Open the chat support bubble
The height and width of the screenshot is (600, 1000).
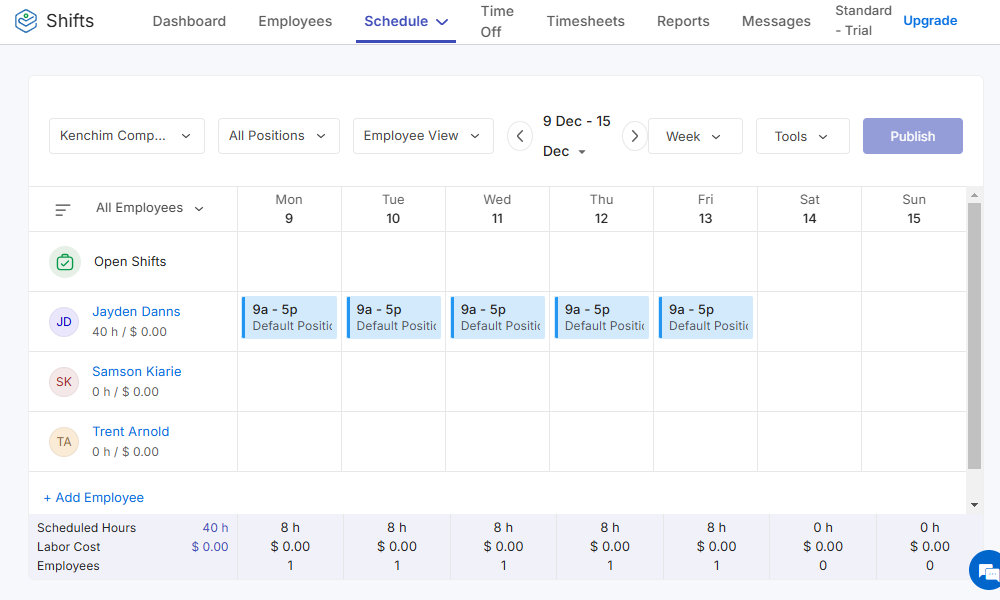pyautogui.click(x=986, y=570)
